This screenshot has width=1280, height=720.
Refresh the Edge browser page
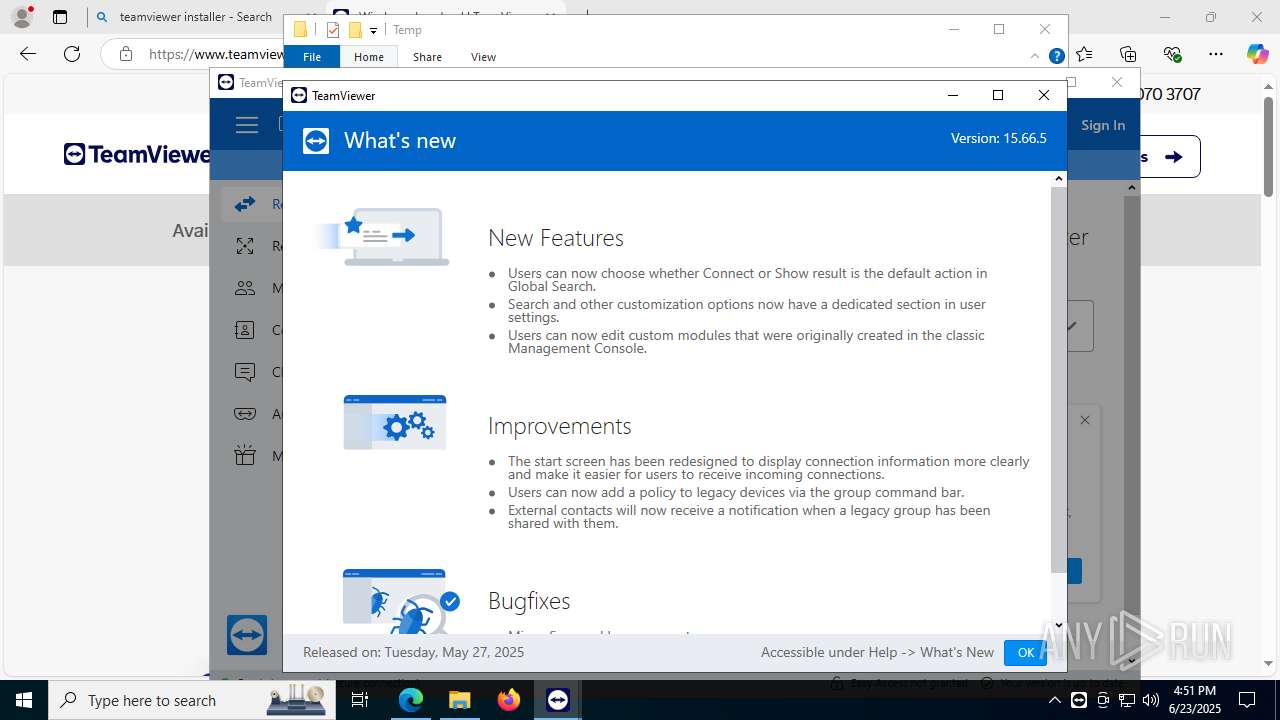click(x=72, y=54)
